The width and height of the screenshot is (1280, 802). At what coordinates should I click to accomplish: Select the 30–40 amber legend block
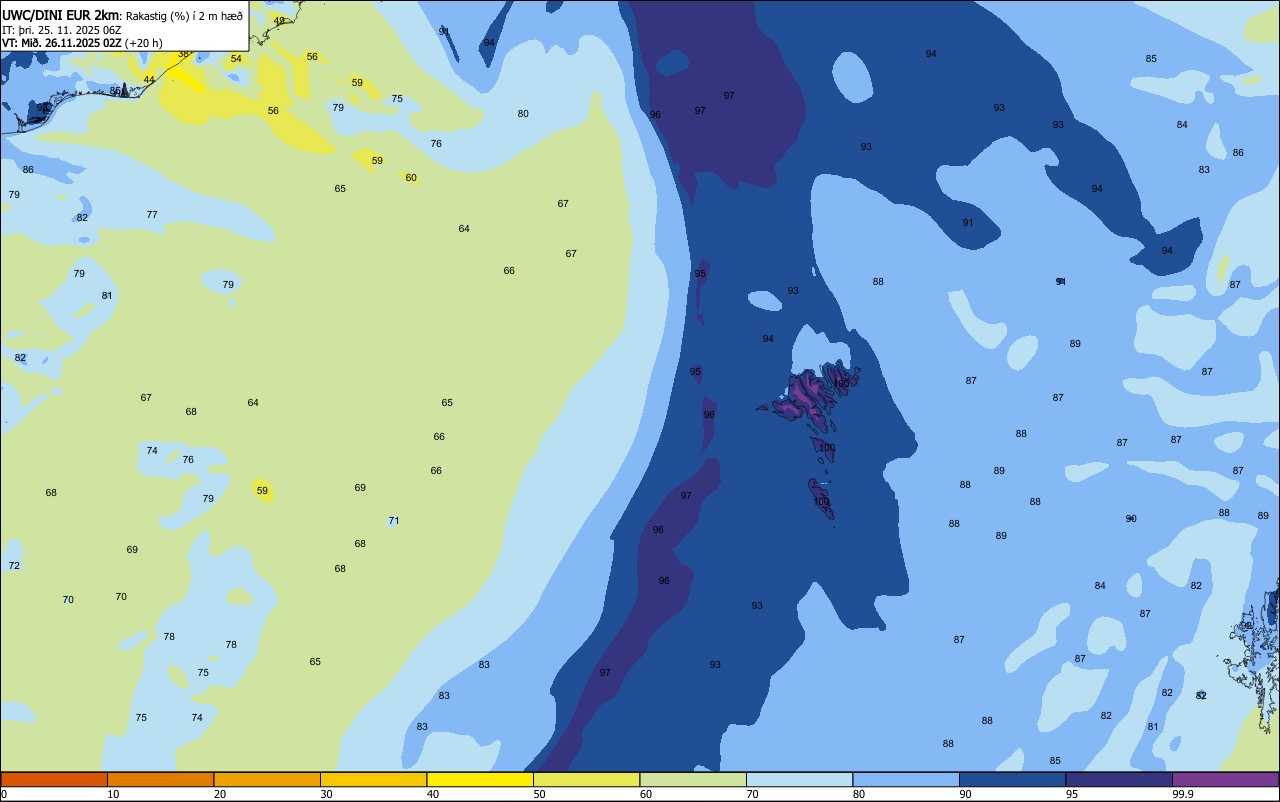tap(373, 779)
